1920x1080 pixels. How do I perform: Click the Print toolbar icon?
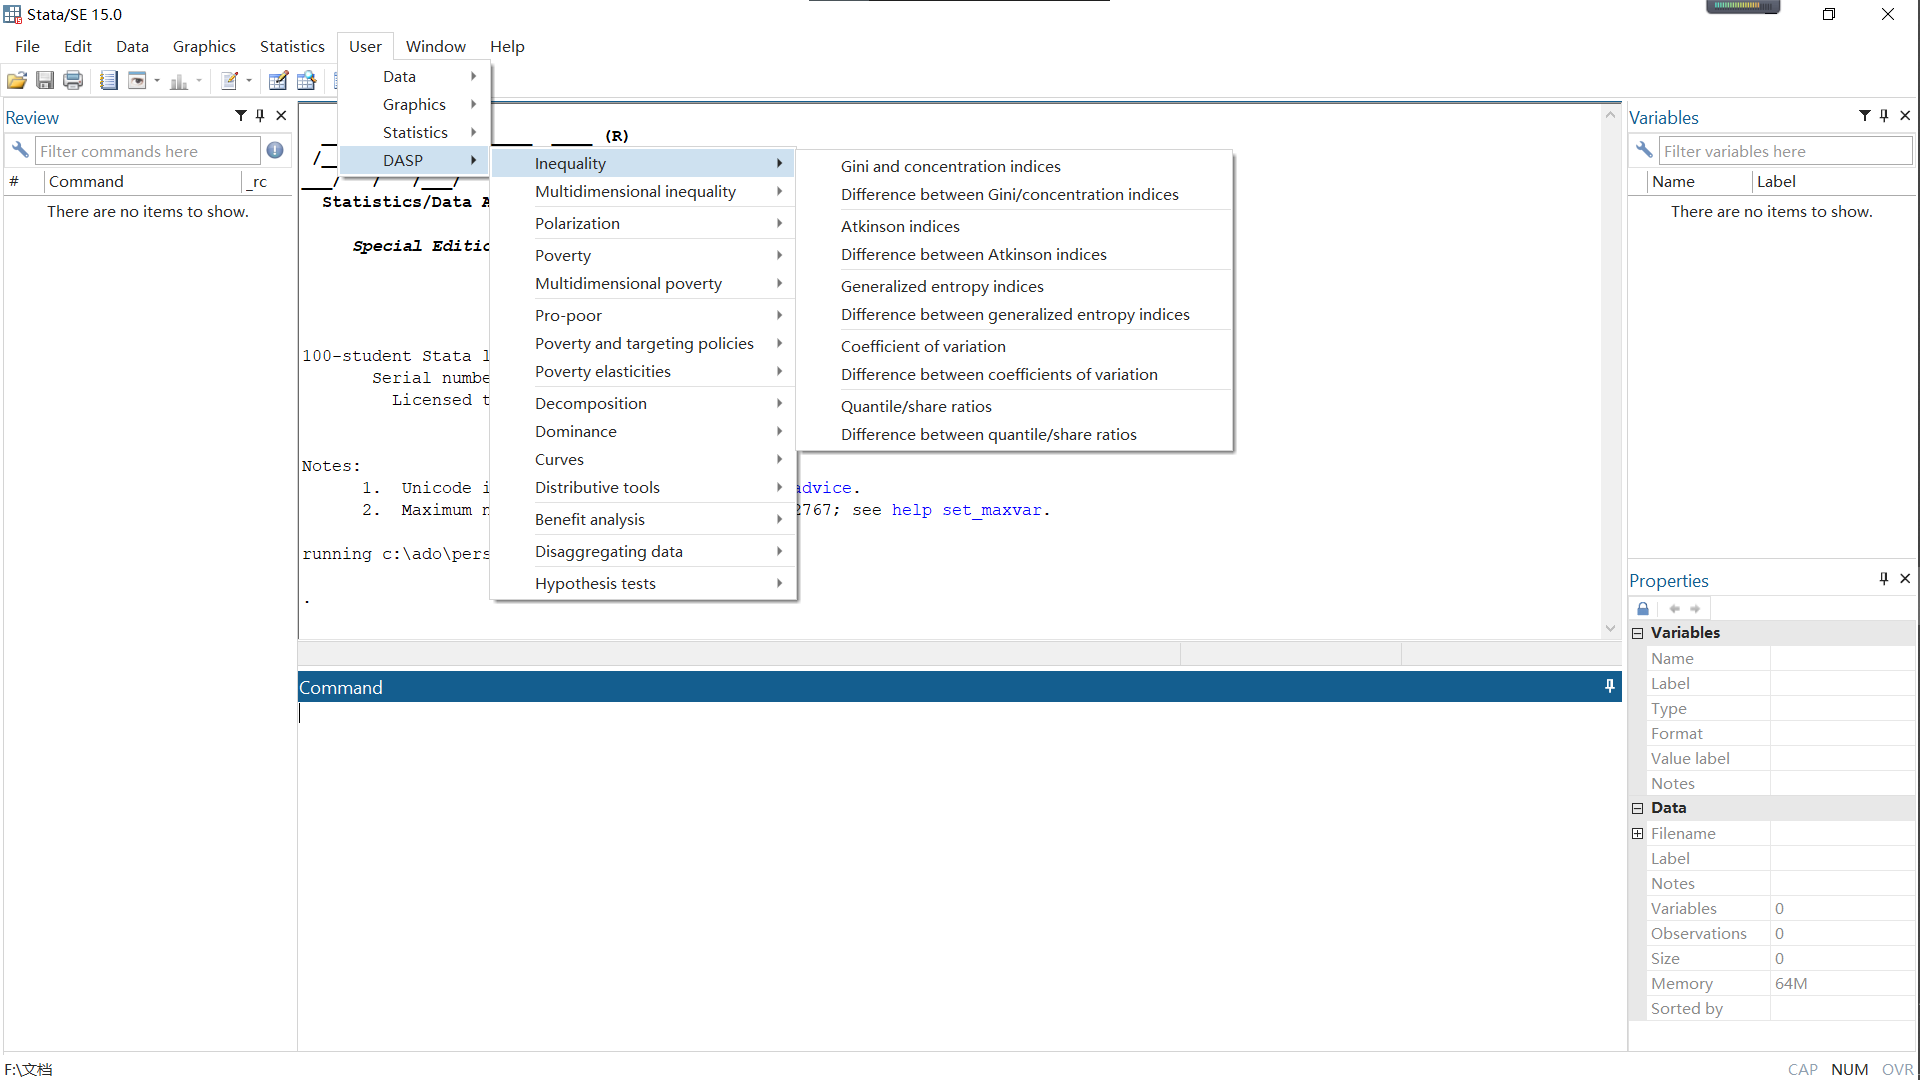point(73,81)
